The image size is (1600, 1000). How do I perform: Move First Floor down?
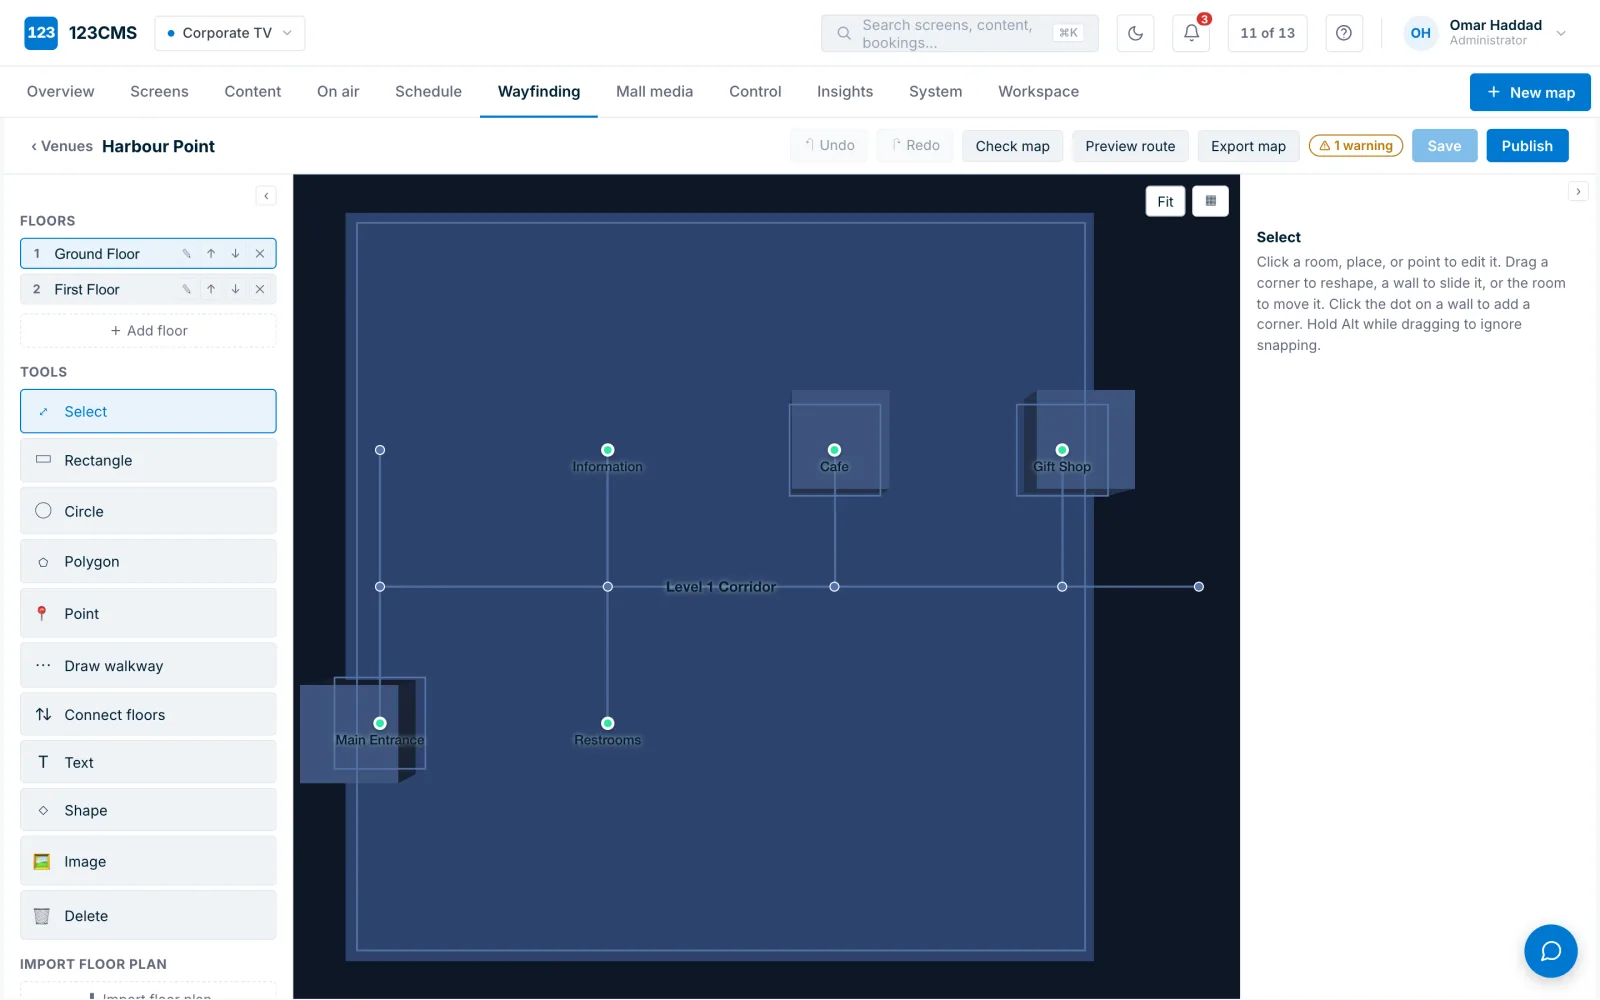point(235,289)
